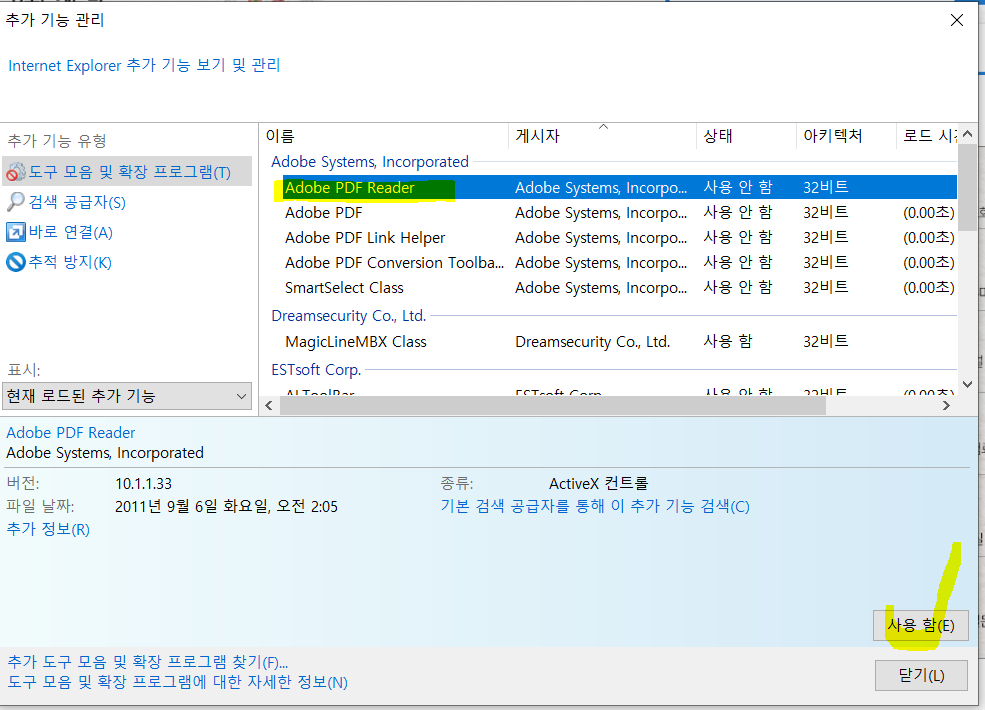
Task: Click the tracking protection blocked icon
Action: (16, 261)
